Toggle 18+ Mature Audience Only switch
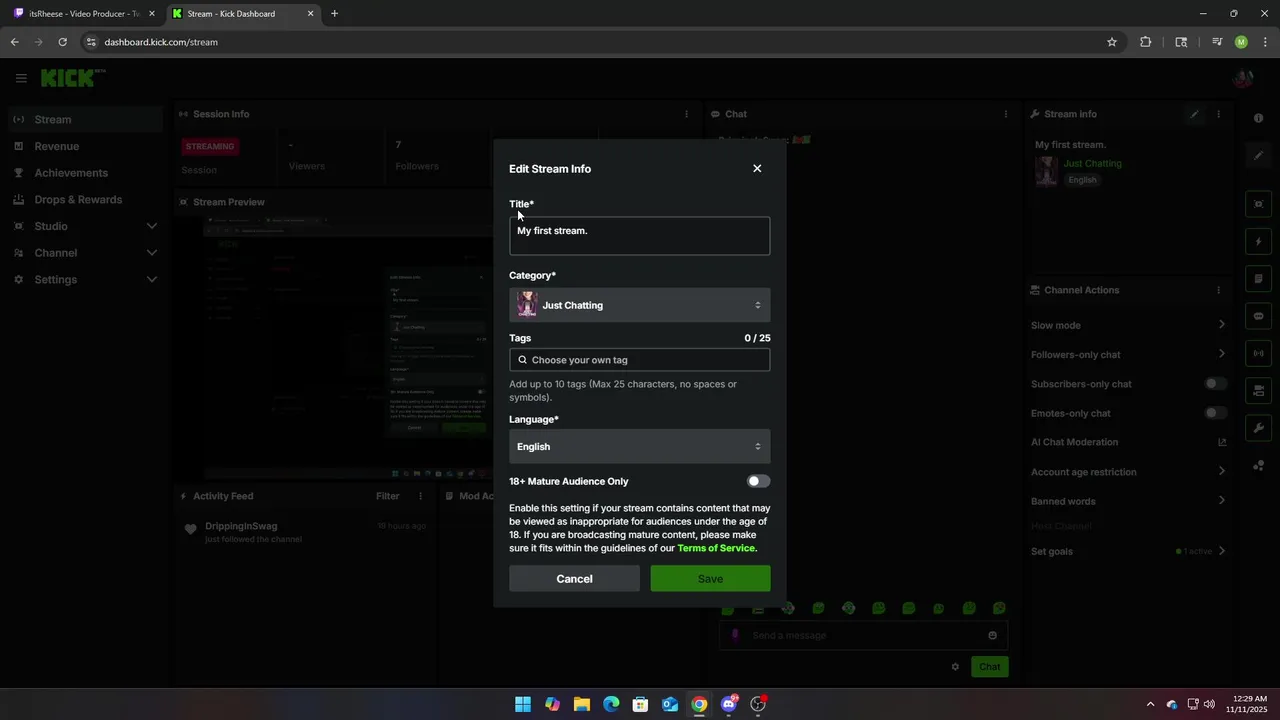The image size is (1280, 720). point(759,481)
